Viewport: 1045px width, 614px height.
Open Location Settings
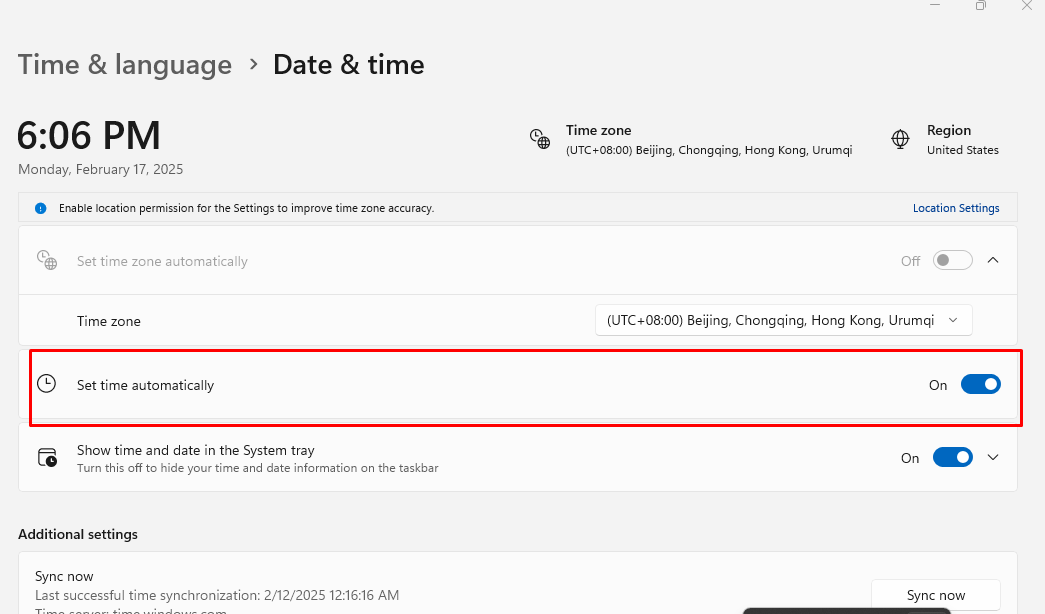956,208
